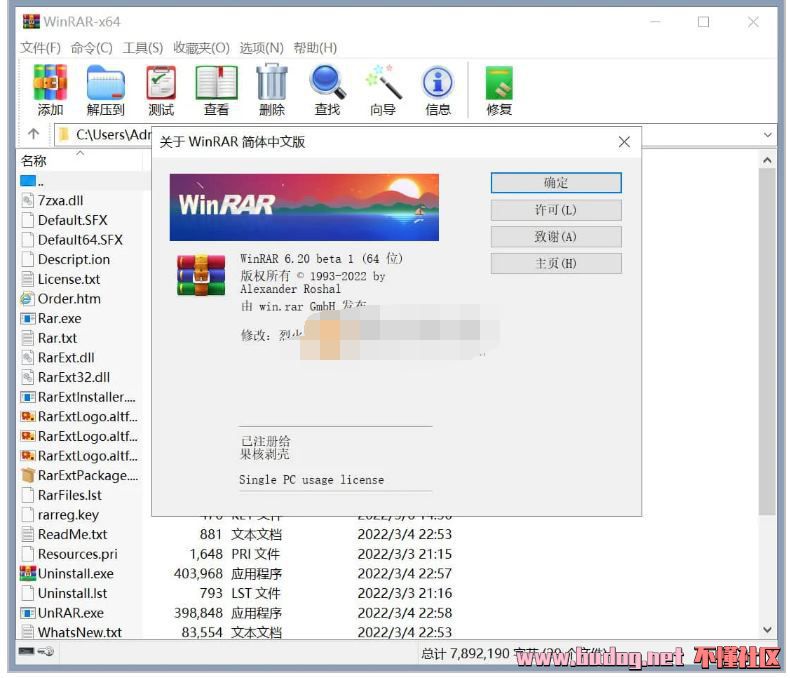790x678 pixels.
Task: Click the Acknowledgments 致谢(A) button
Action: pos(556,237)
